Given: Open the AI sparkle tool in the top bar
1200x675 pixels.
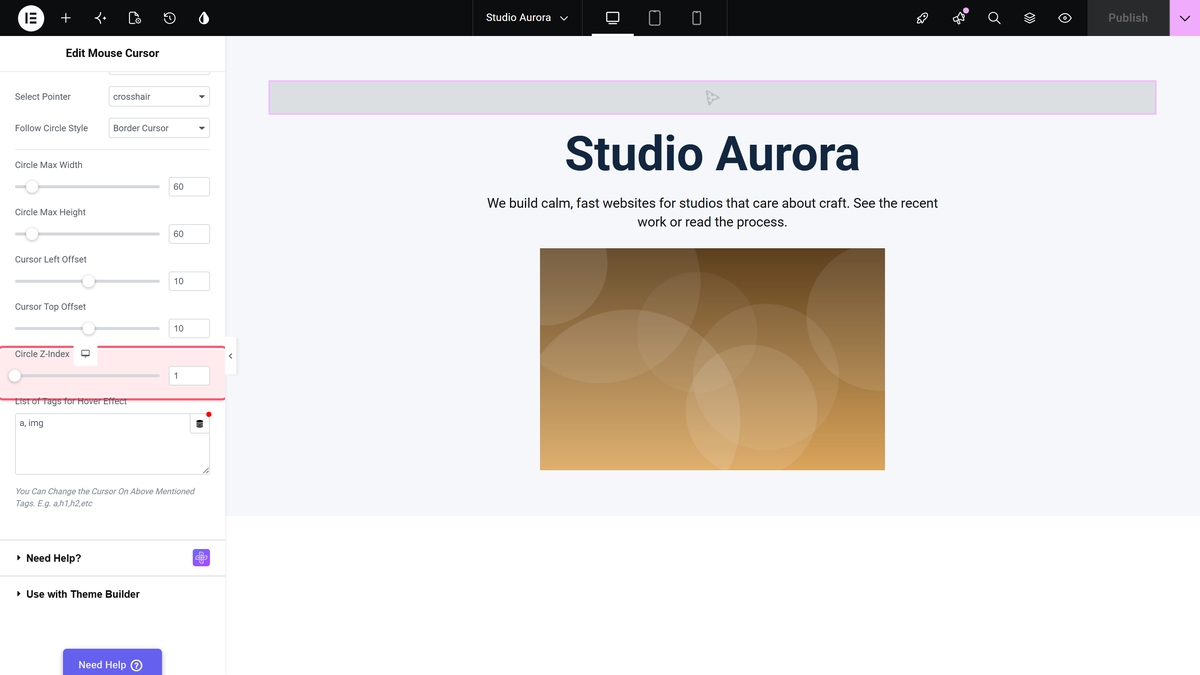Looking at the screenshot, I should coord(100,18).
